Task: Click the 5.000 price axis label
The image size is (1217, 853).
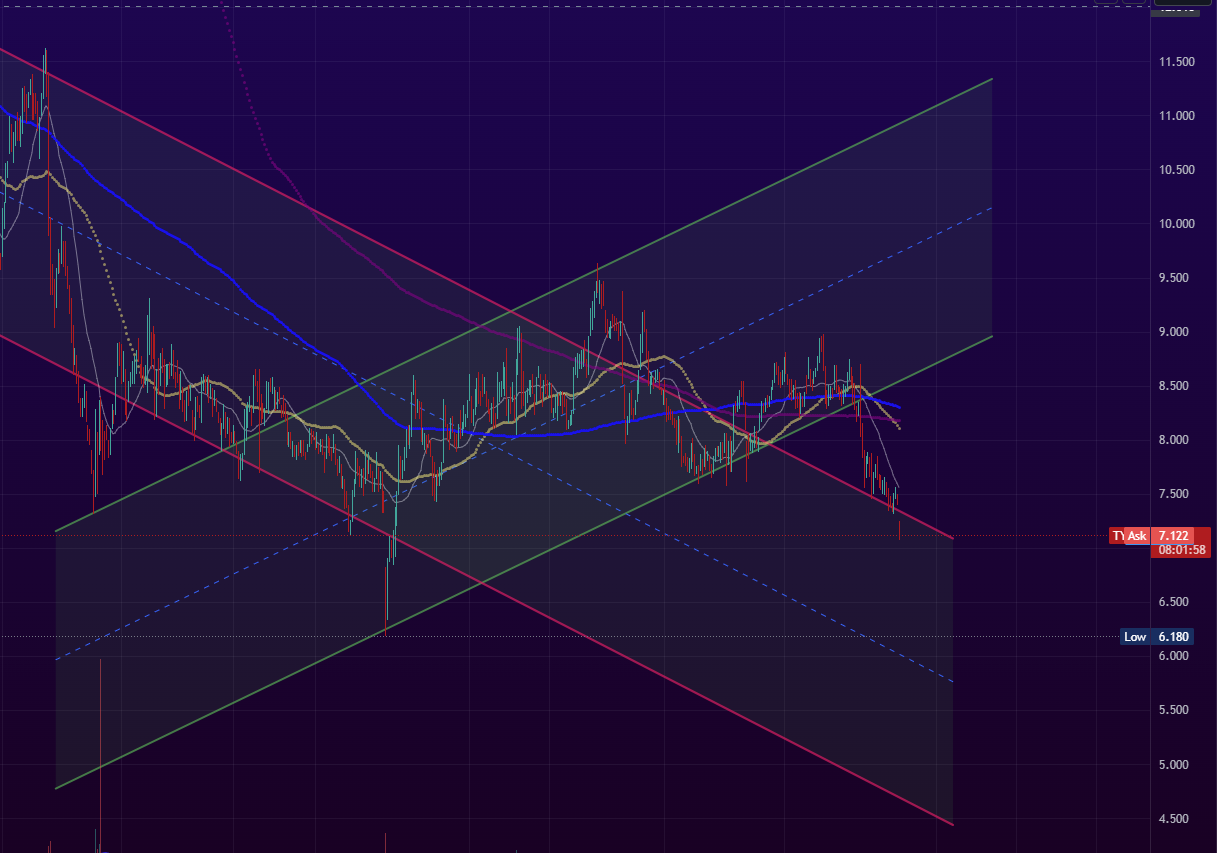Action: (x=1176, y=764)
